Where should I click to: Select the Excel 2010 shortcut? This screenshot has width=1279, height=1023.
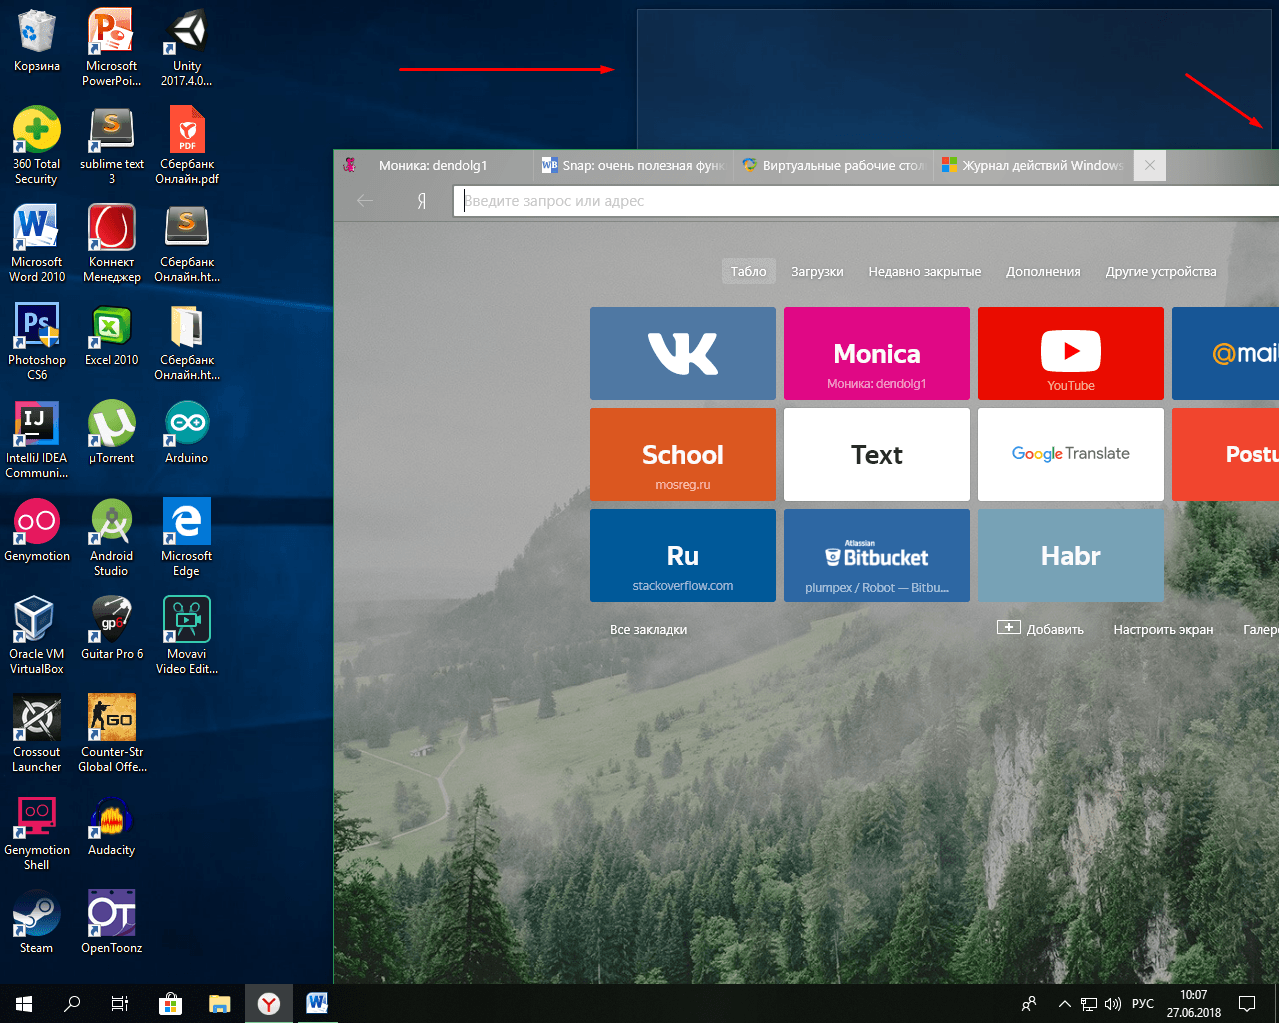(112, 335)
